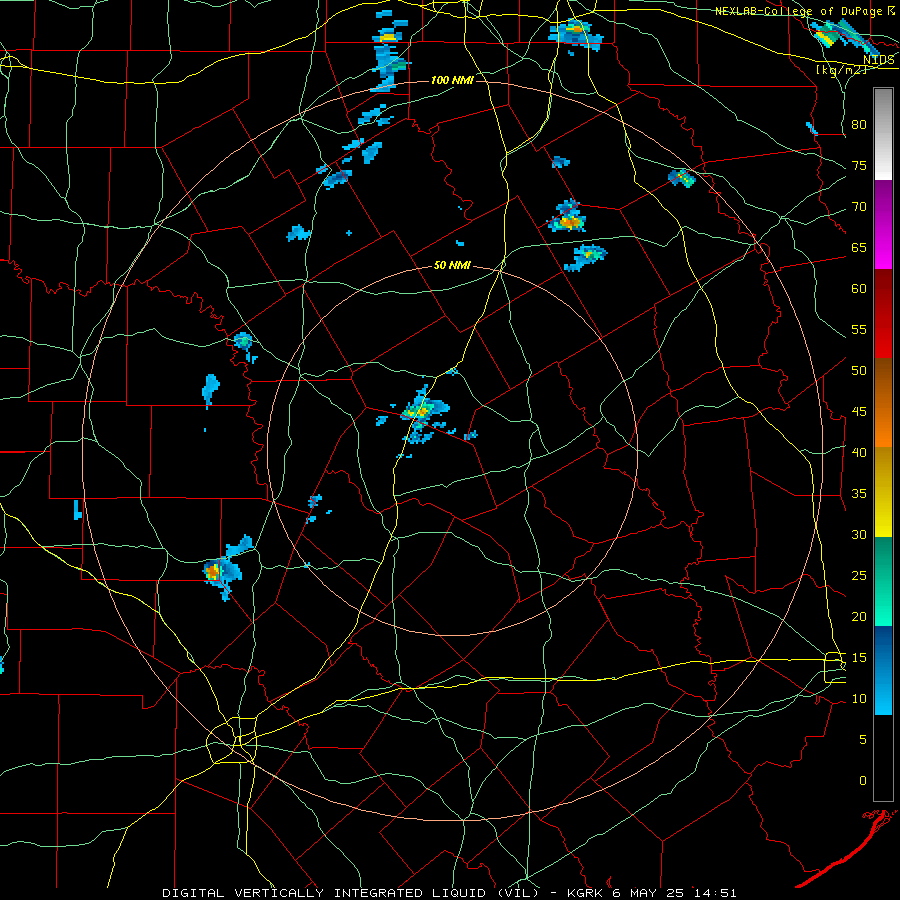Click the "100 NMI" range ring label
The image size is (900, 900).
(x=452, y=80)
